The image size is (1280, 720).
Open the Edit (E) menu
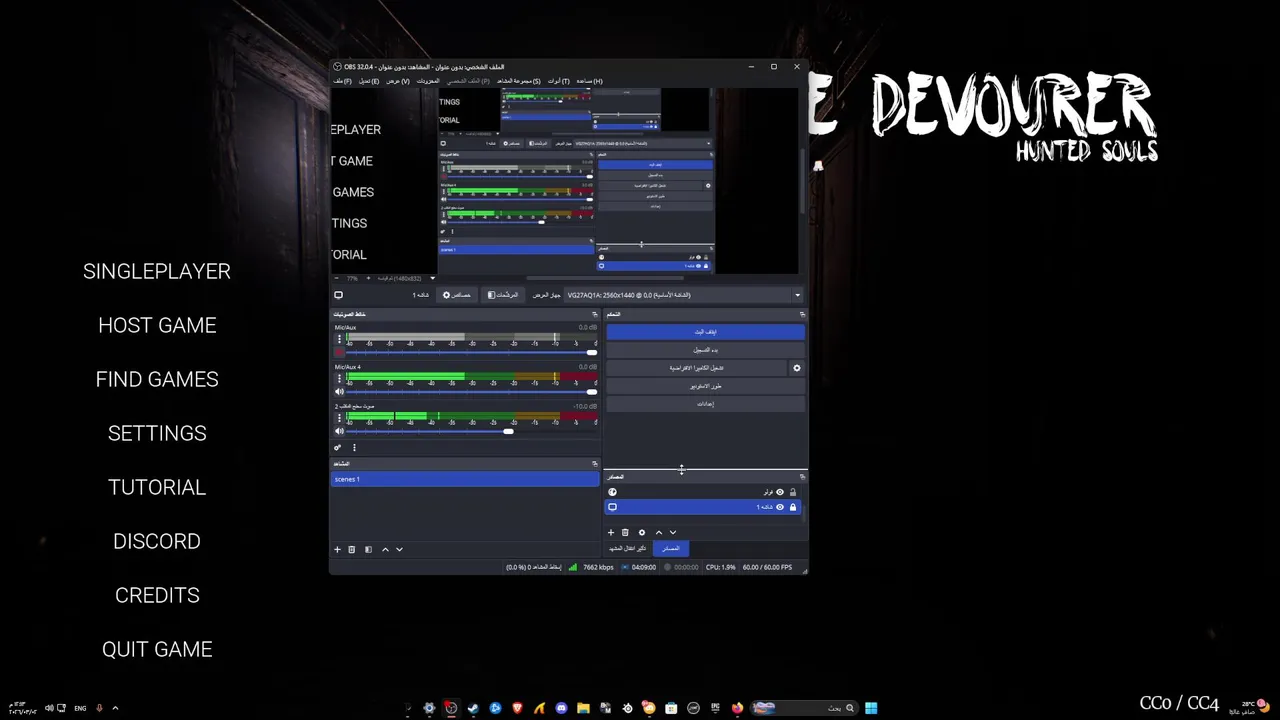[369, 81]
